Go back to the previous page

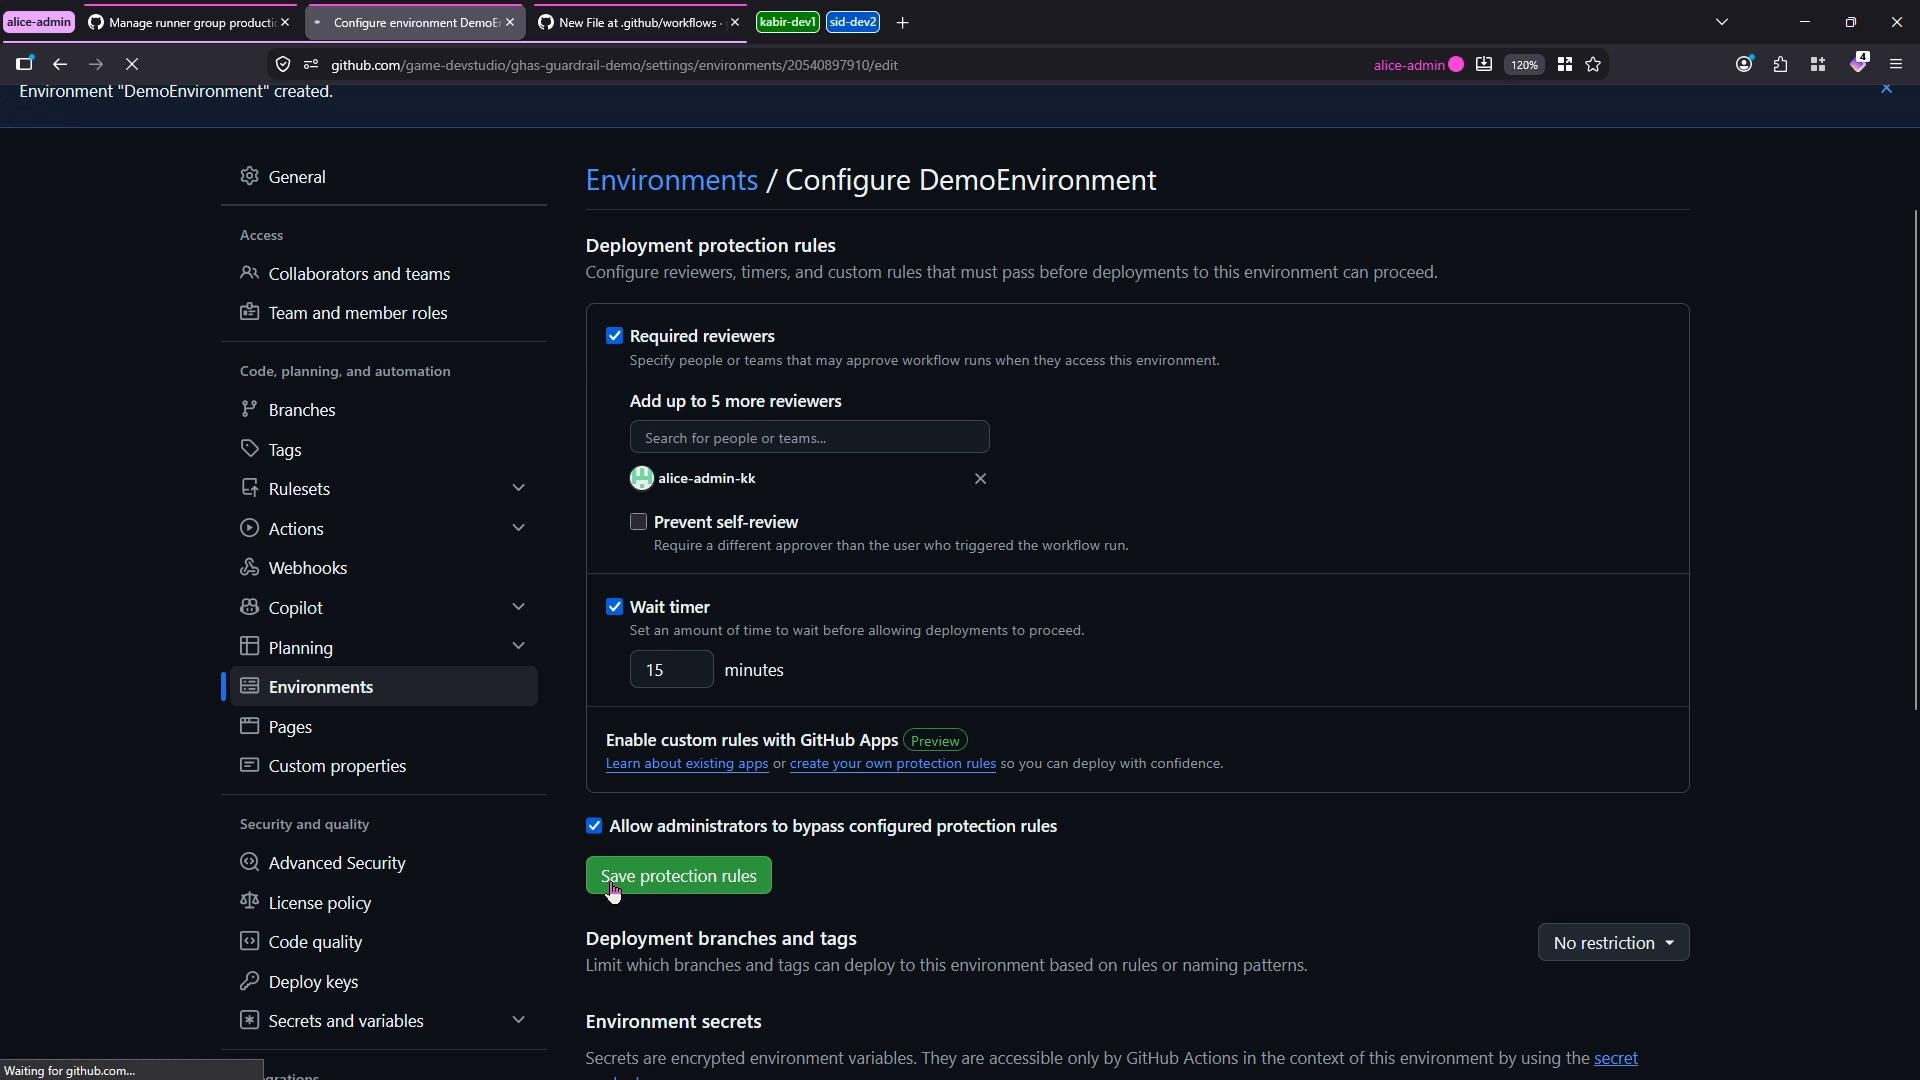pos(60,65)
